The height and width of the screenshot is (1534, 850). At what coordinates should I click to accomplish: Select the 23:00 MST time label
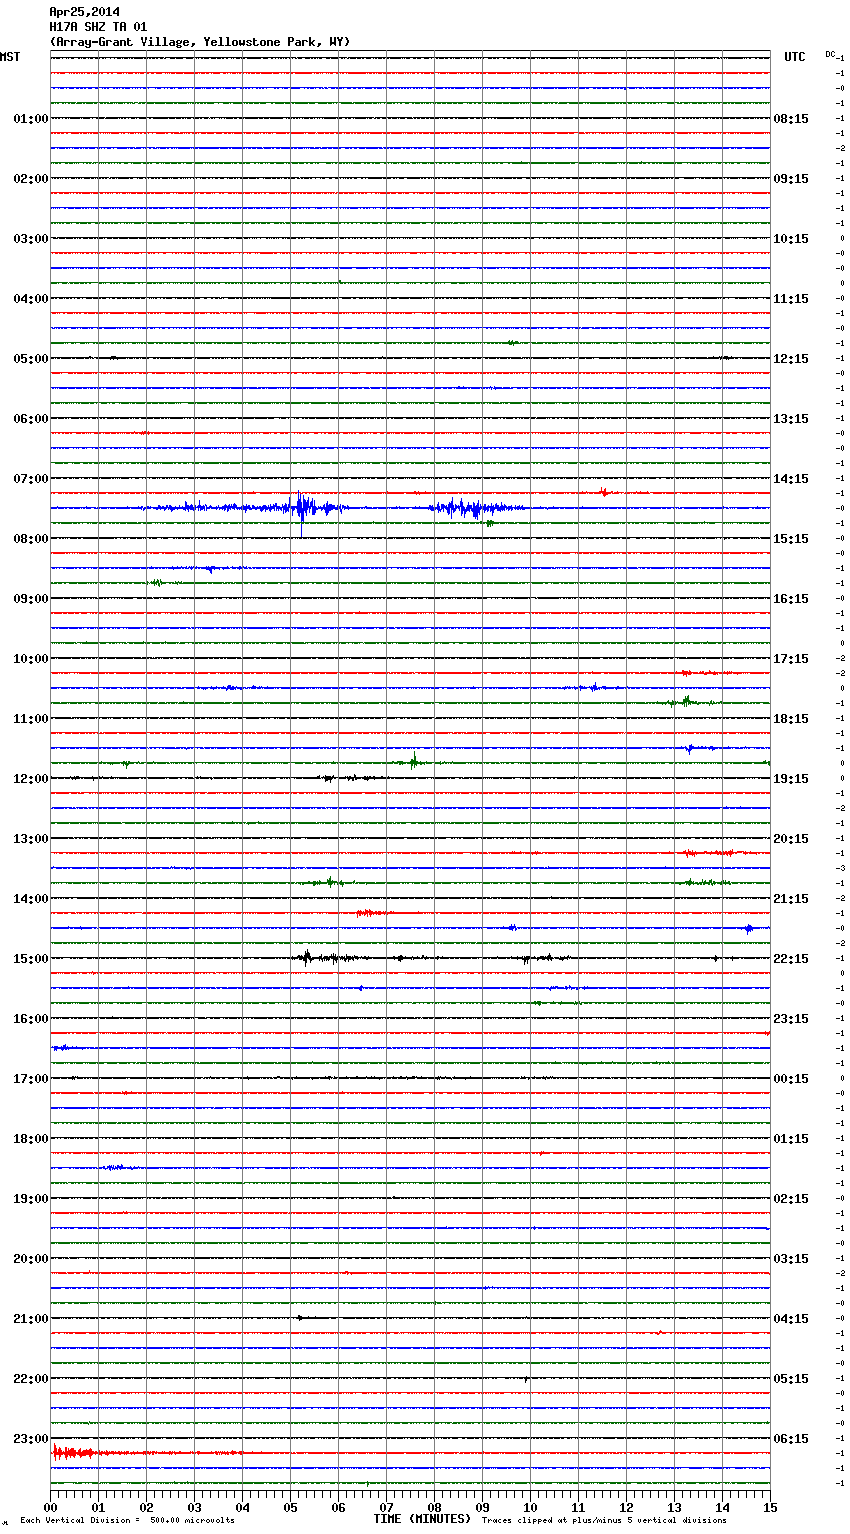click(30, 1439)
